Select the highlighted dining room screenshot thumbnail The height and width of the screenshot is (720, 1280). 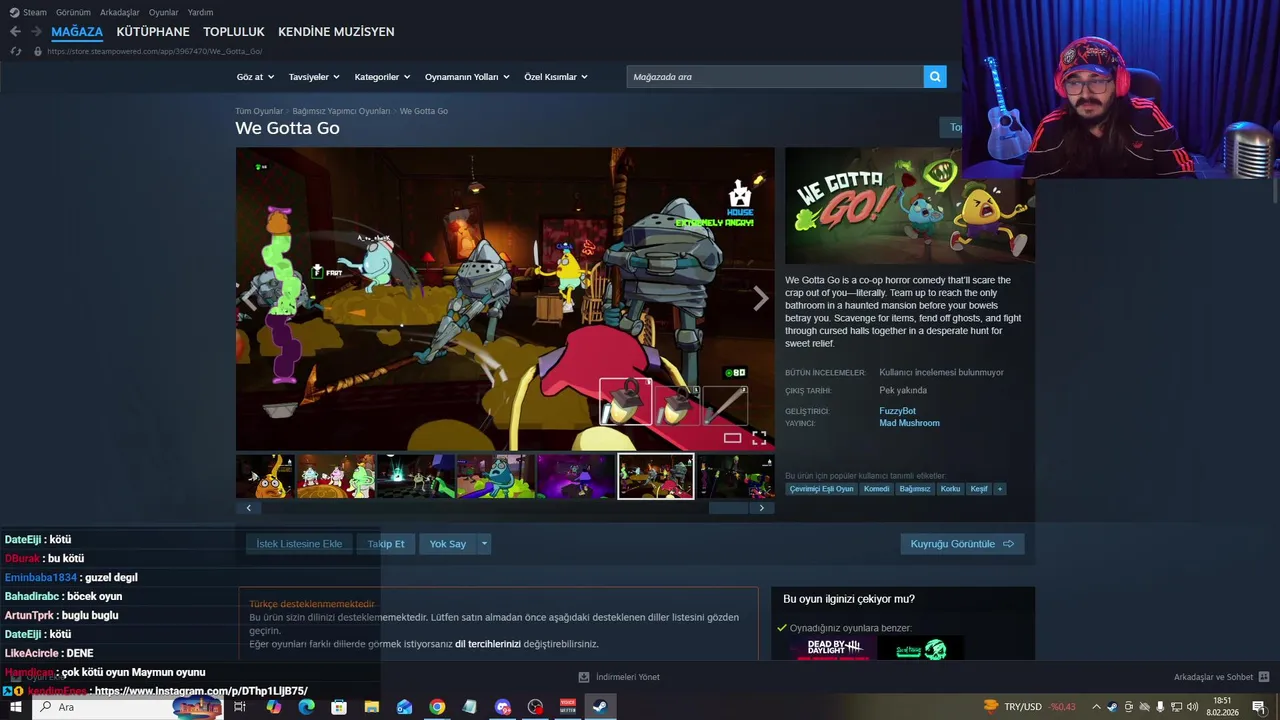[x=656, y=476]
